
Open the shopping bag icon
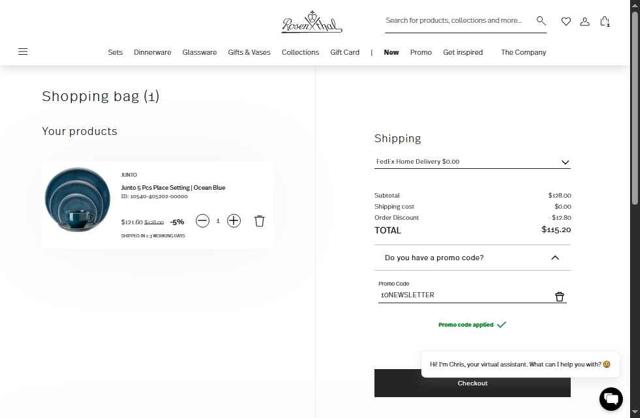[x=605, y=21]
